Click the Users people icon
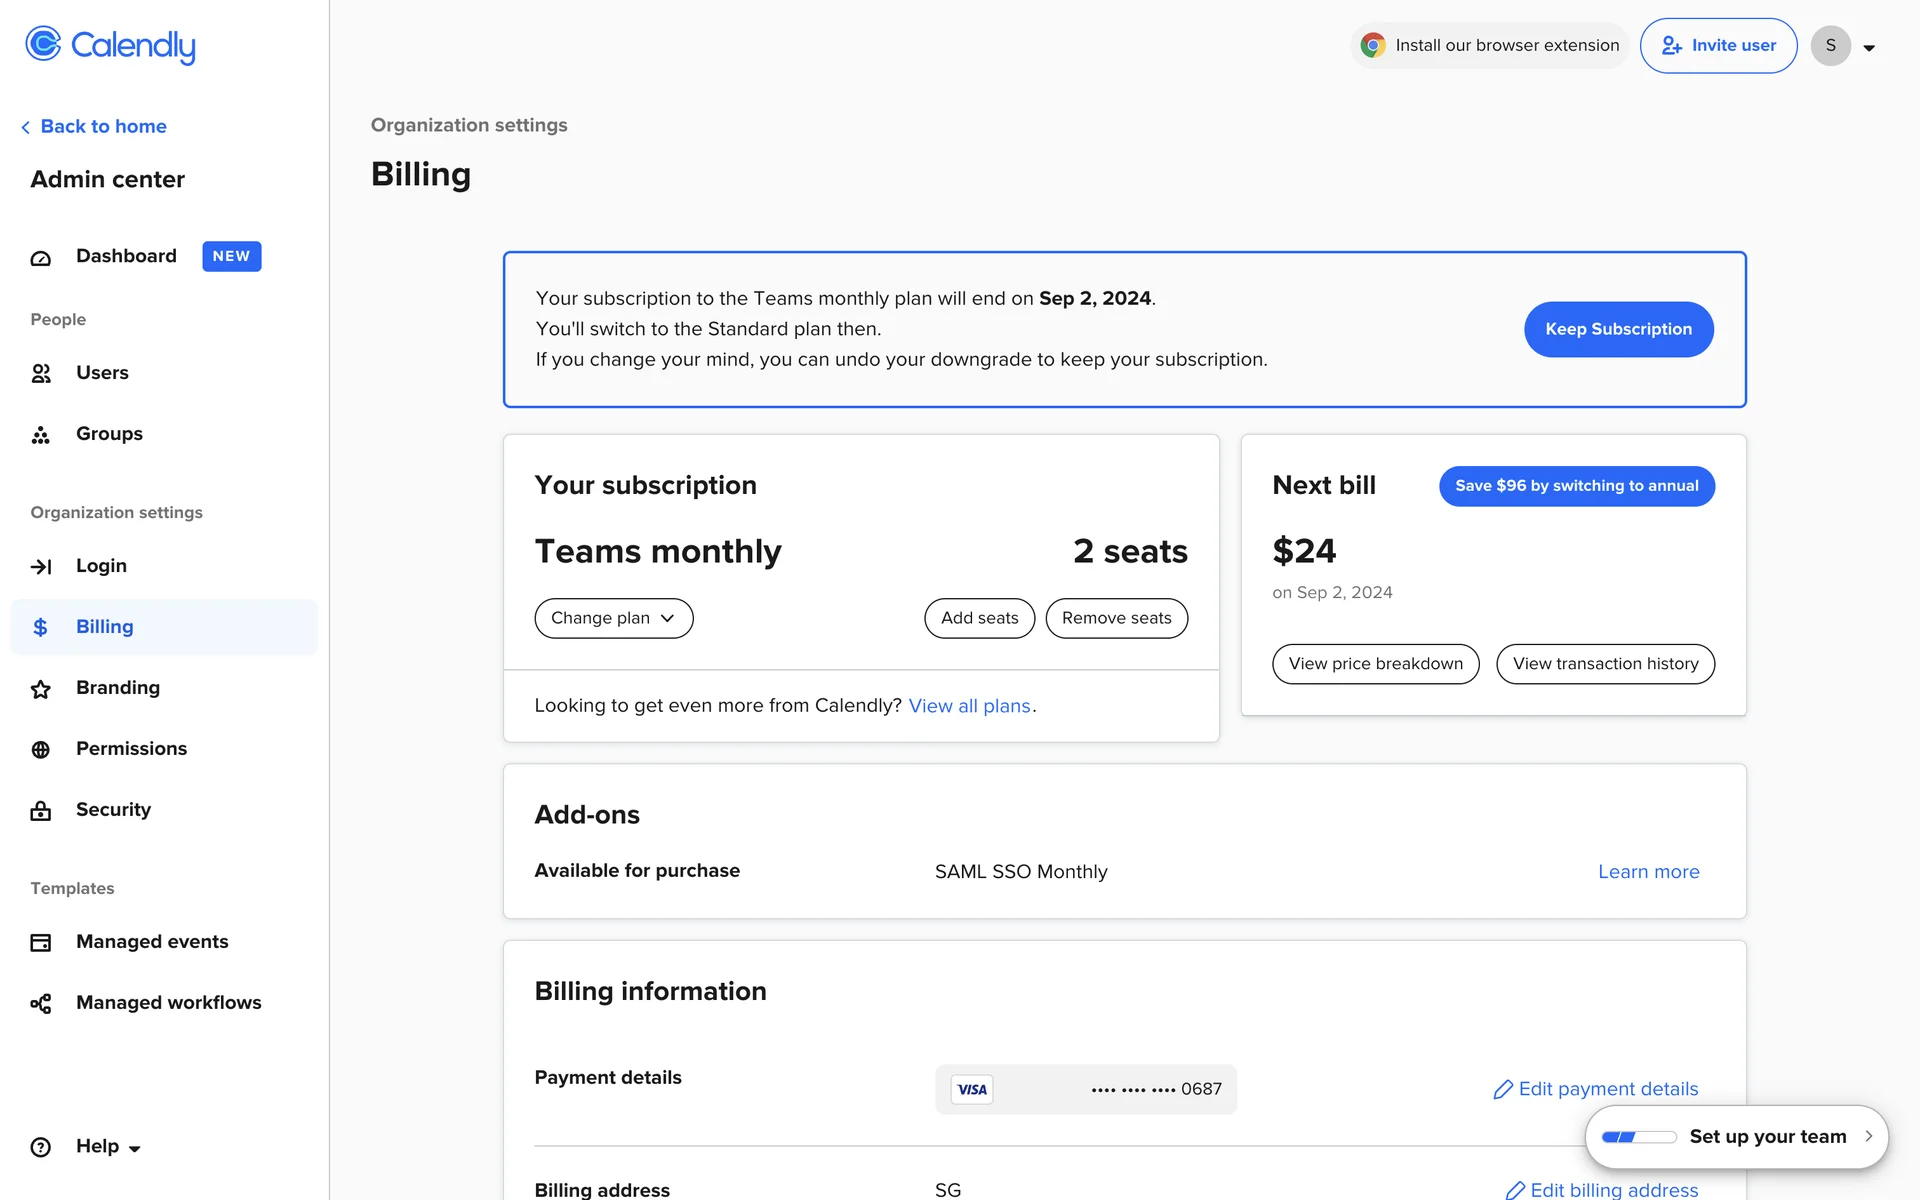Screen dimensions: 1920x1200 pos(41,373)
